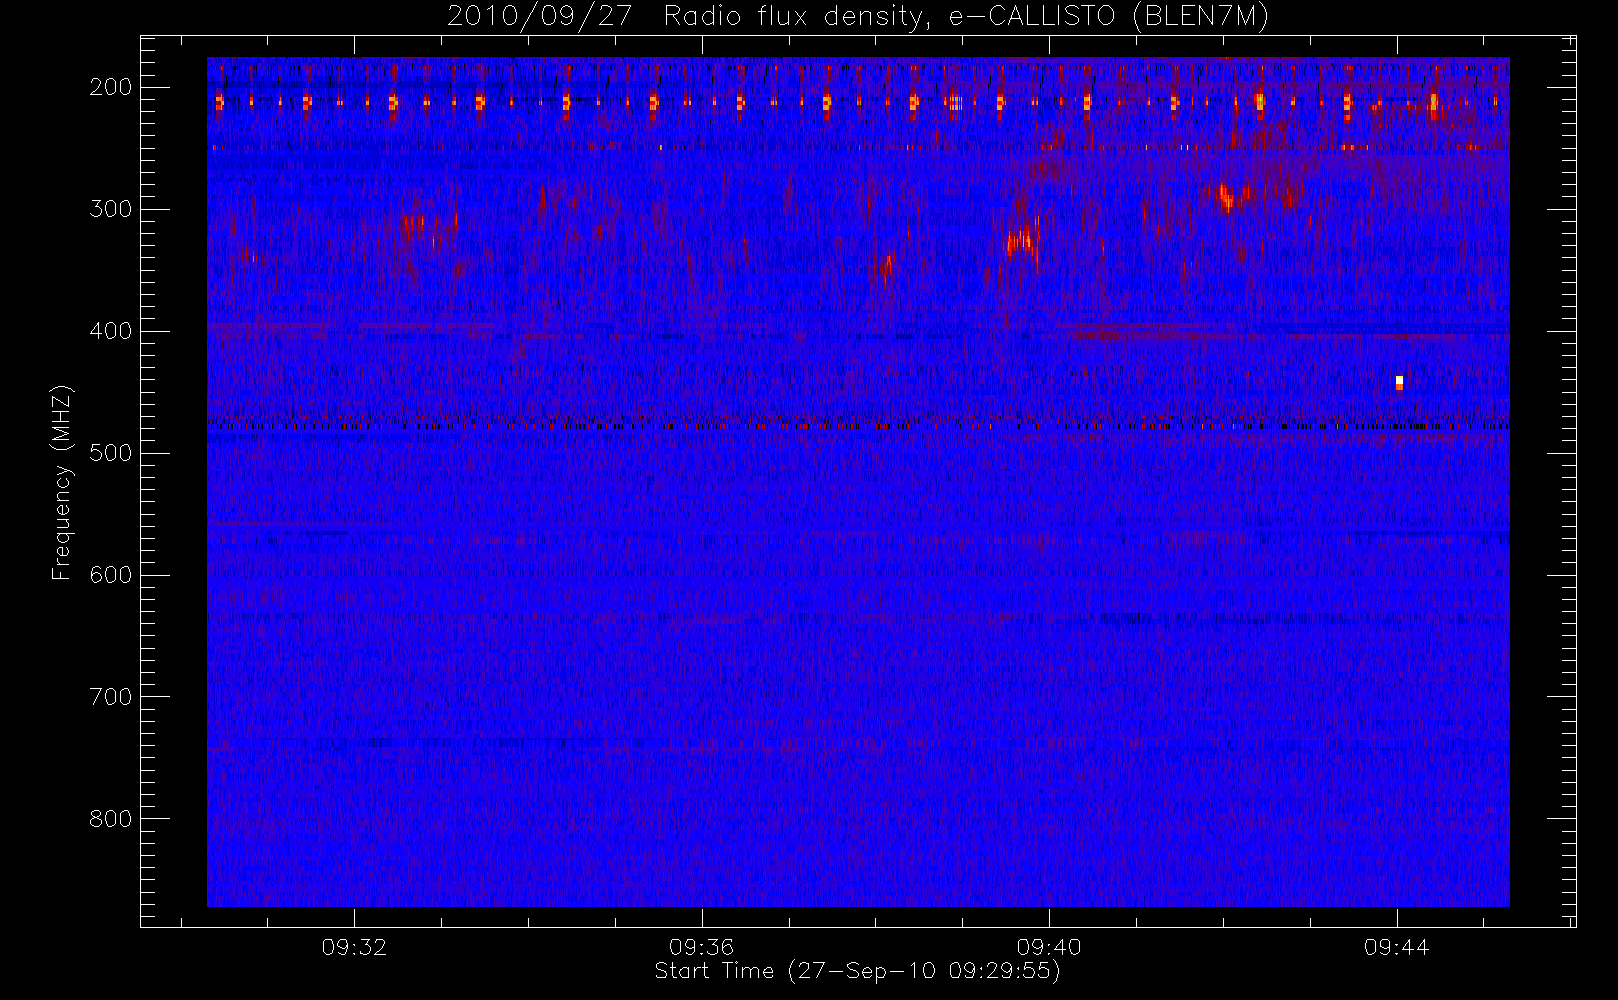Click the plot title "2010/09/27 Radio flux density, e-CALLISTO (BLEN7M)"
1618x1000 pixels.
(858, 17)
